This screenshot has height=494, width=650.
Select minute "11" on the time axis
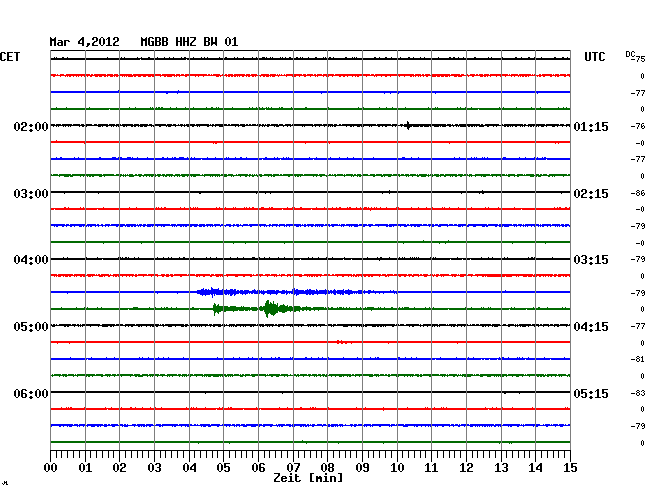[x=431, y=467]
